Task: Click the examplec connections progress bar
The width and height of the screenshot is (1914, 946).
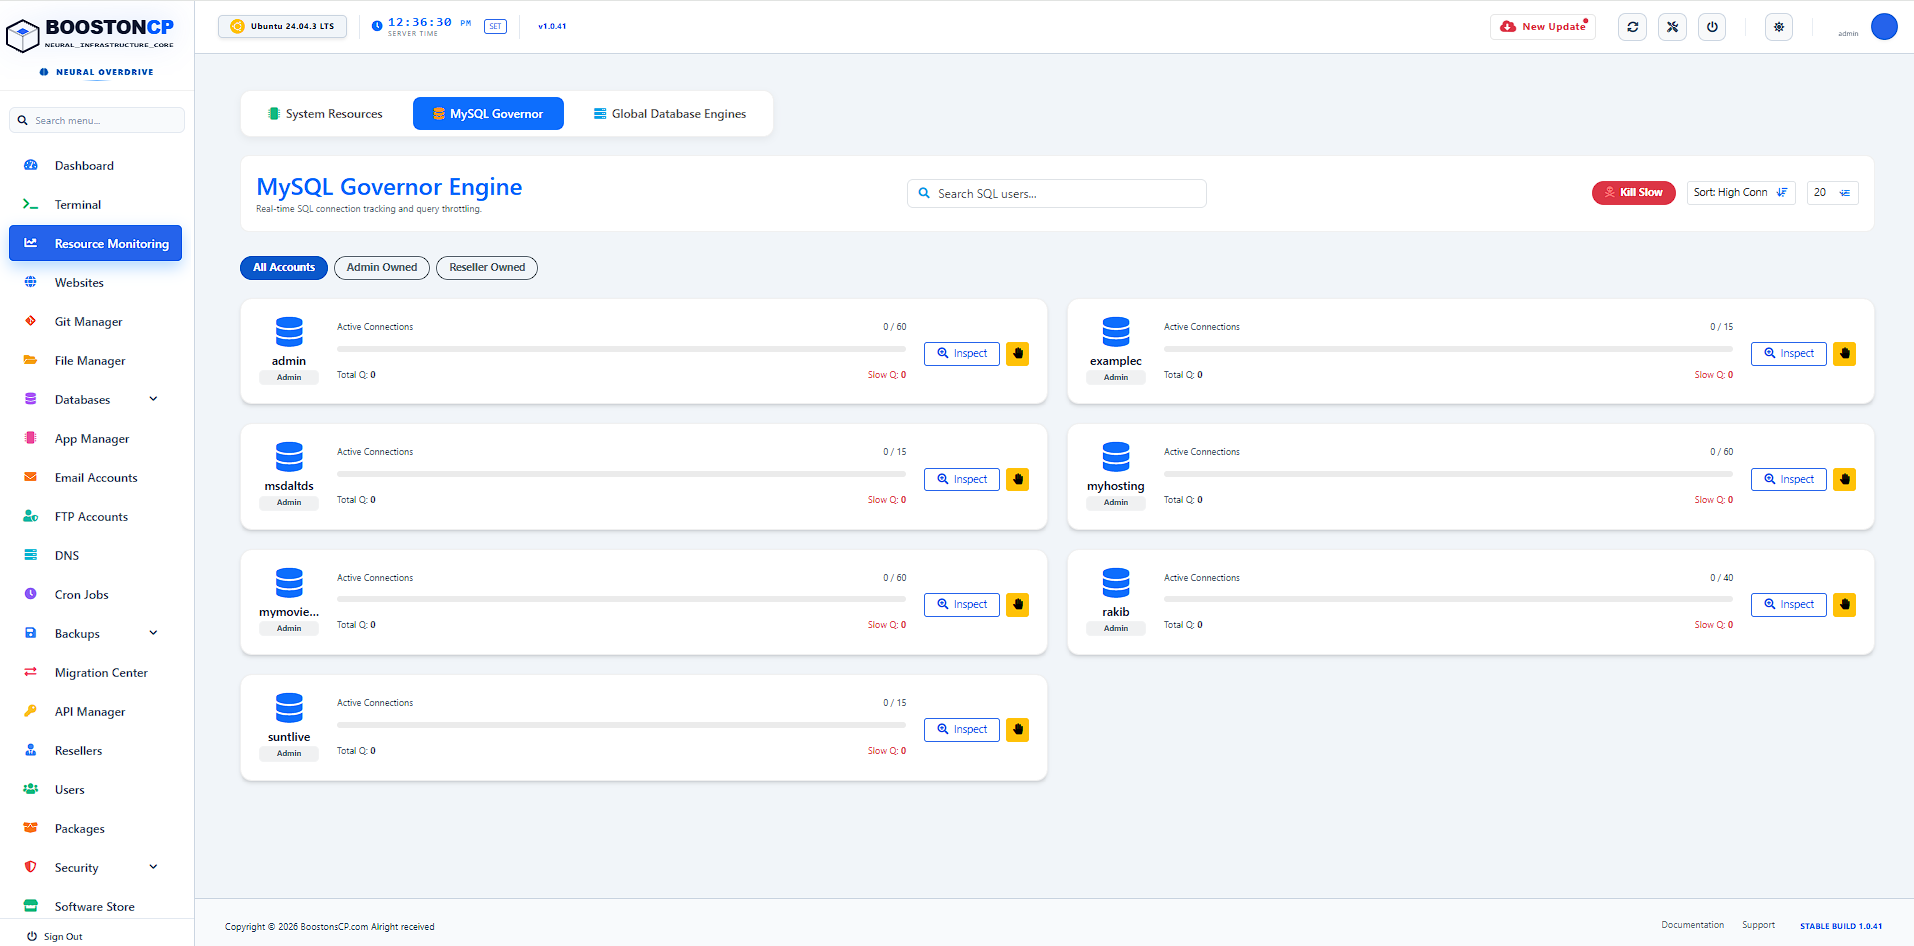Action: pos(1448,349)
